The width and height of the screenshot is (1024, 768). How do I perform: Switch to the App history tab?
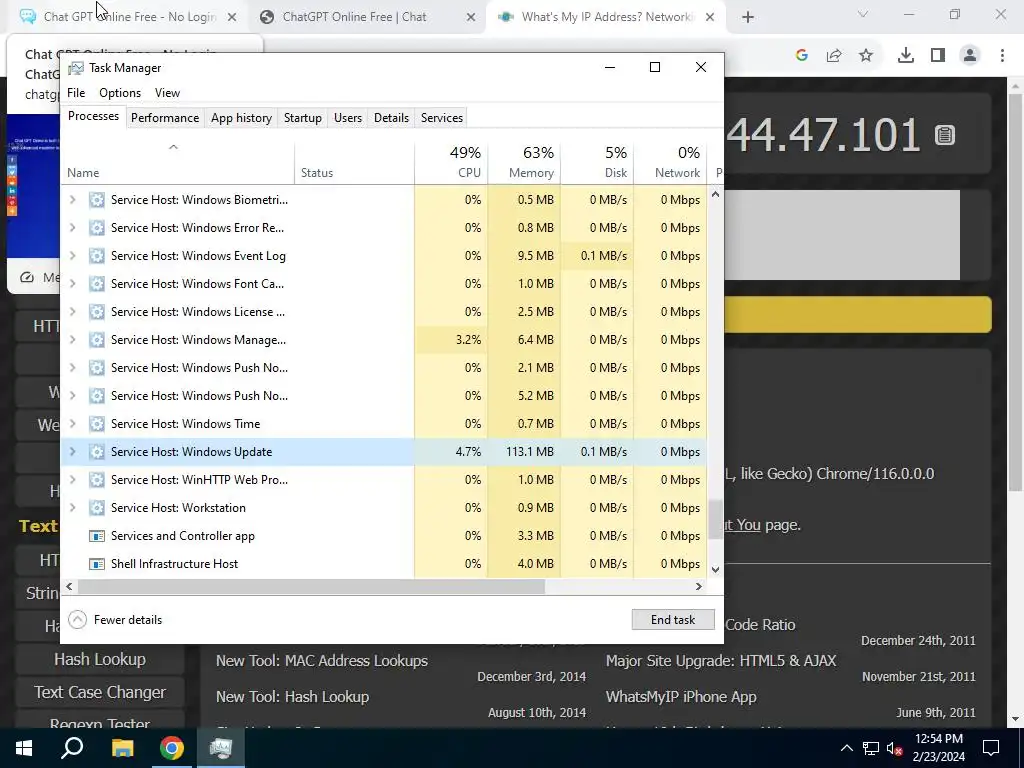[x=242, y=118]
